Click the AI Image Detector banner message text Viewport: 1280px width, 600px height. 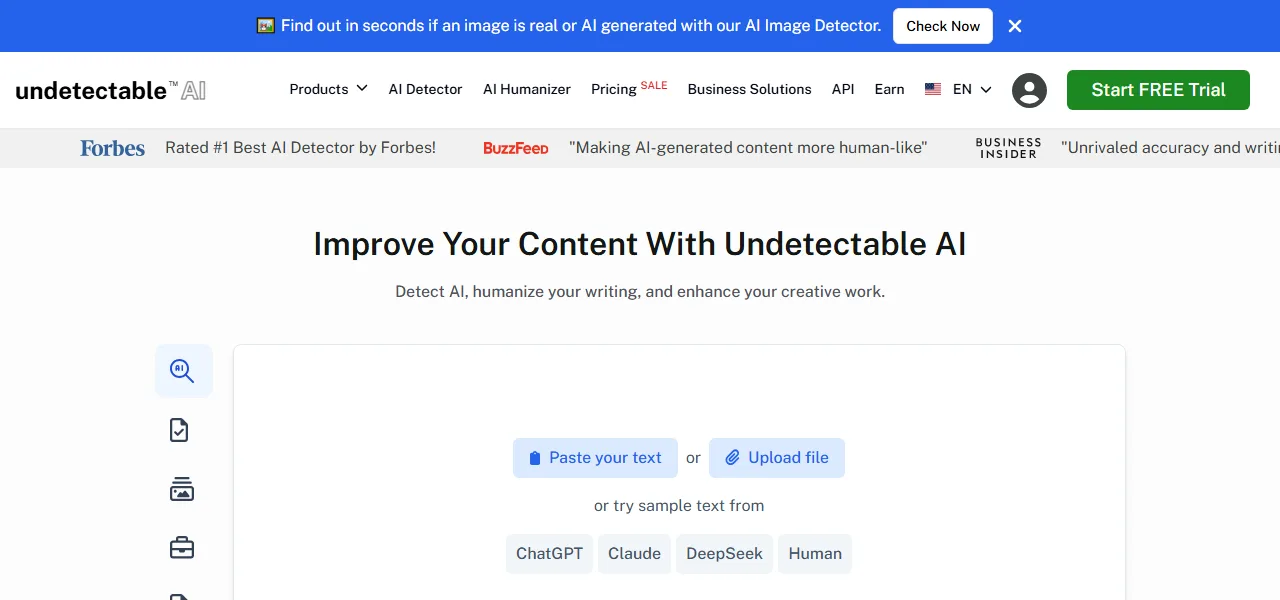(581, 26)
